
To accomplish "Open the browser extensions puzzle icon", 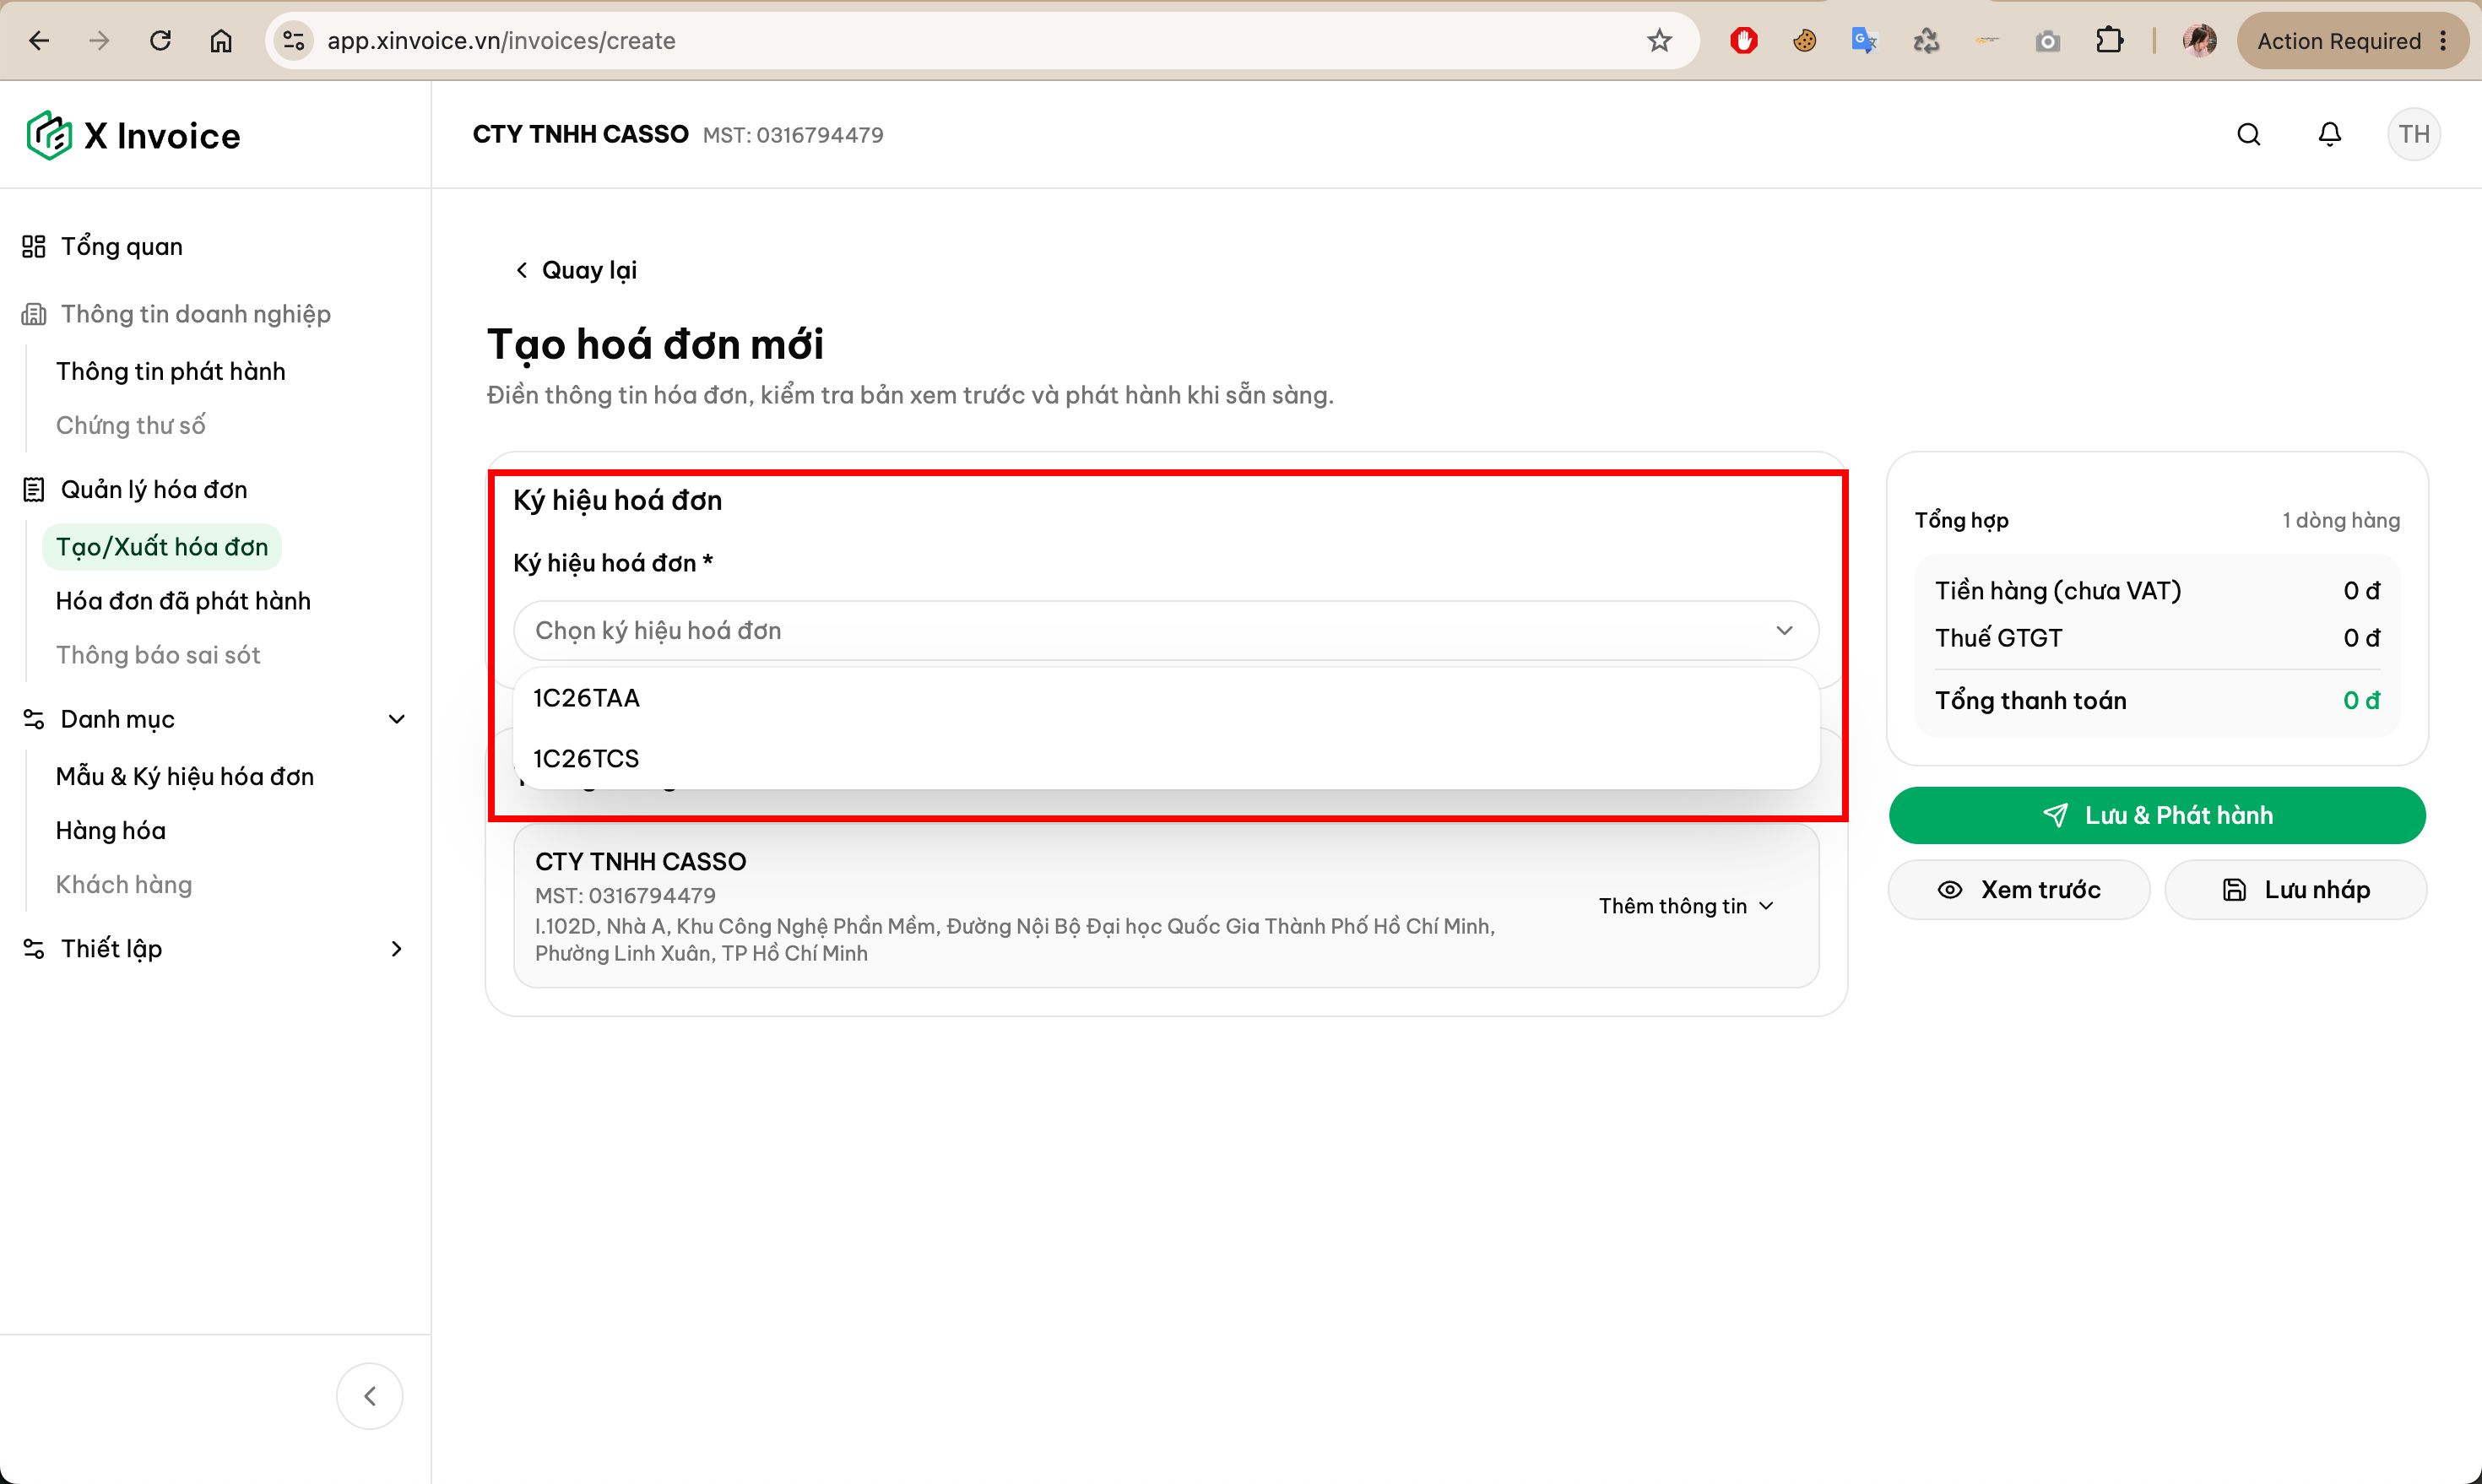I will pos(2109,40).
